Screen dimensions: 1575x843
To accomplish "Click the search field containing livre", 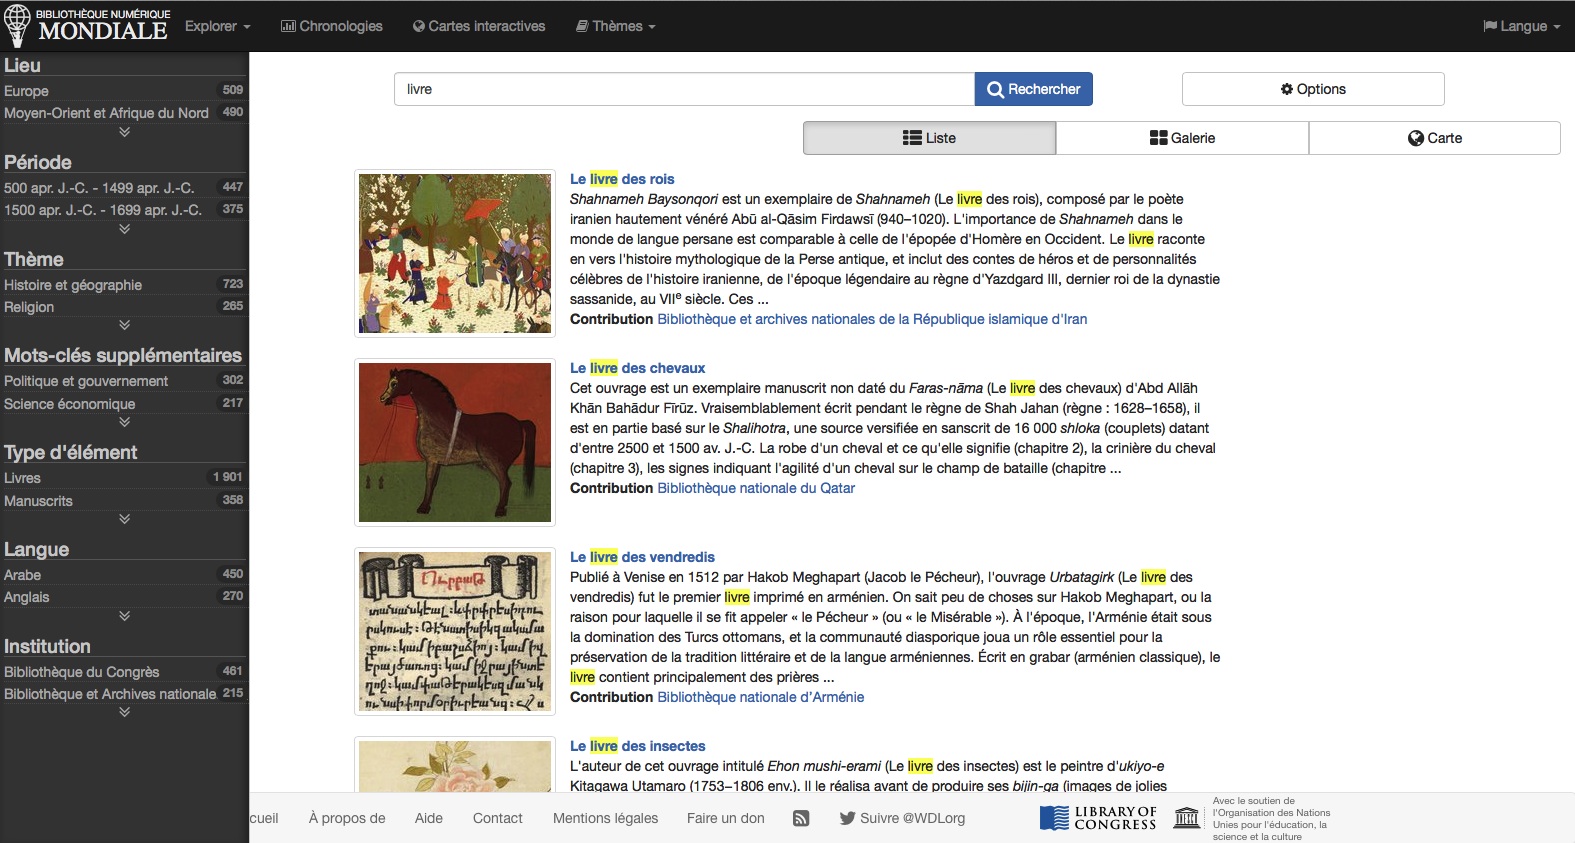I will coord(684,89).
